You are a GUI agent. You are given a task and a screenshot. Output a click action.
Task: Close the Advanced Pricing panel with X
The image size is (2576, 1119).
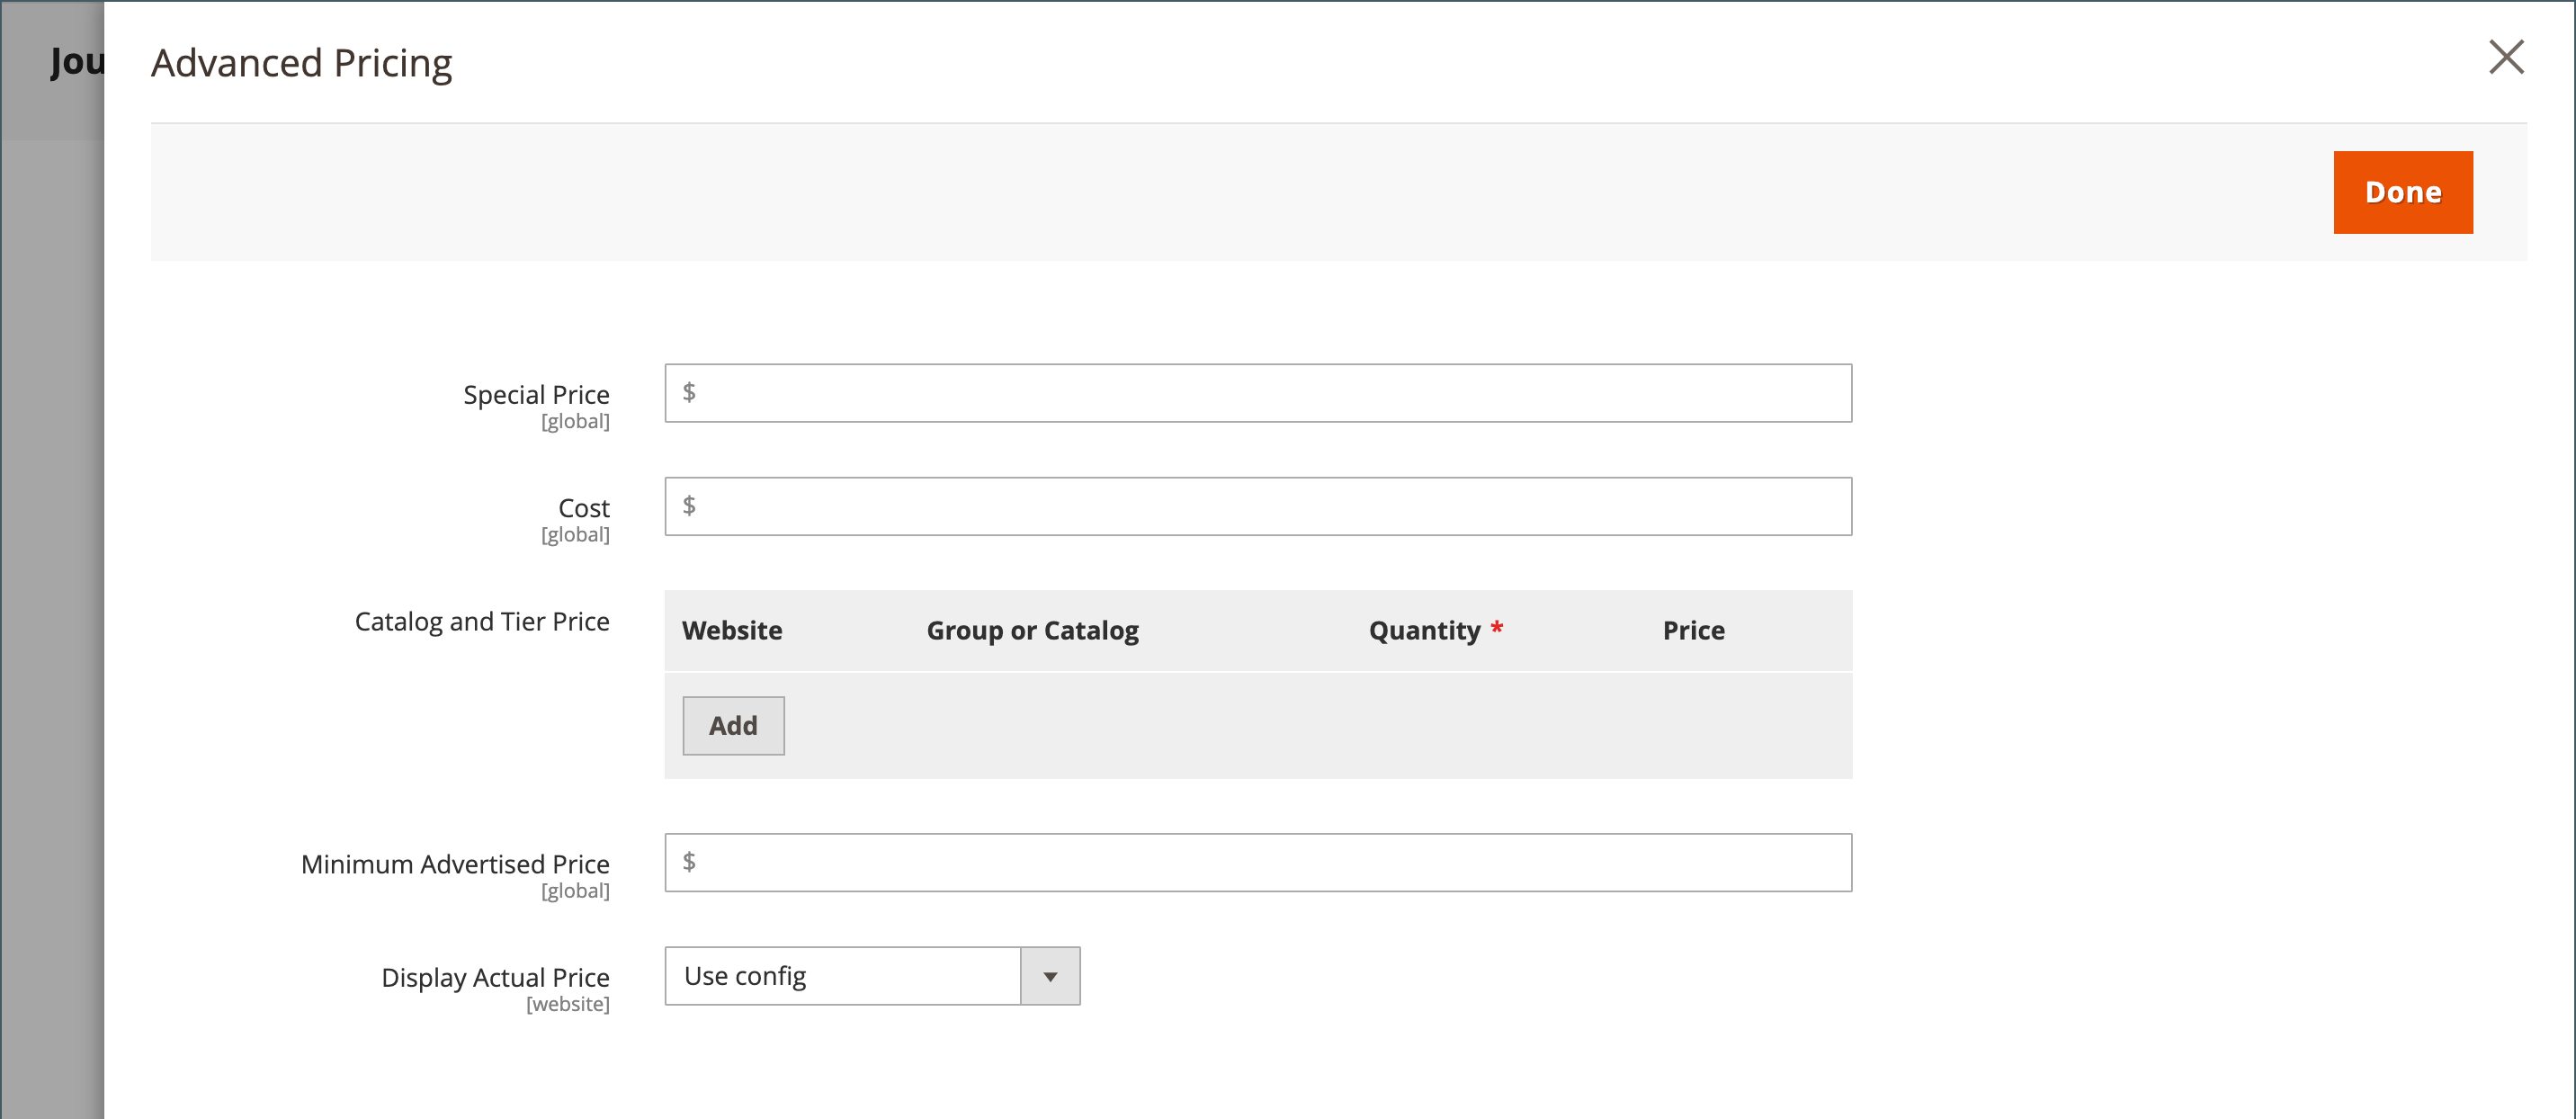2505,57
